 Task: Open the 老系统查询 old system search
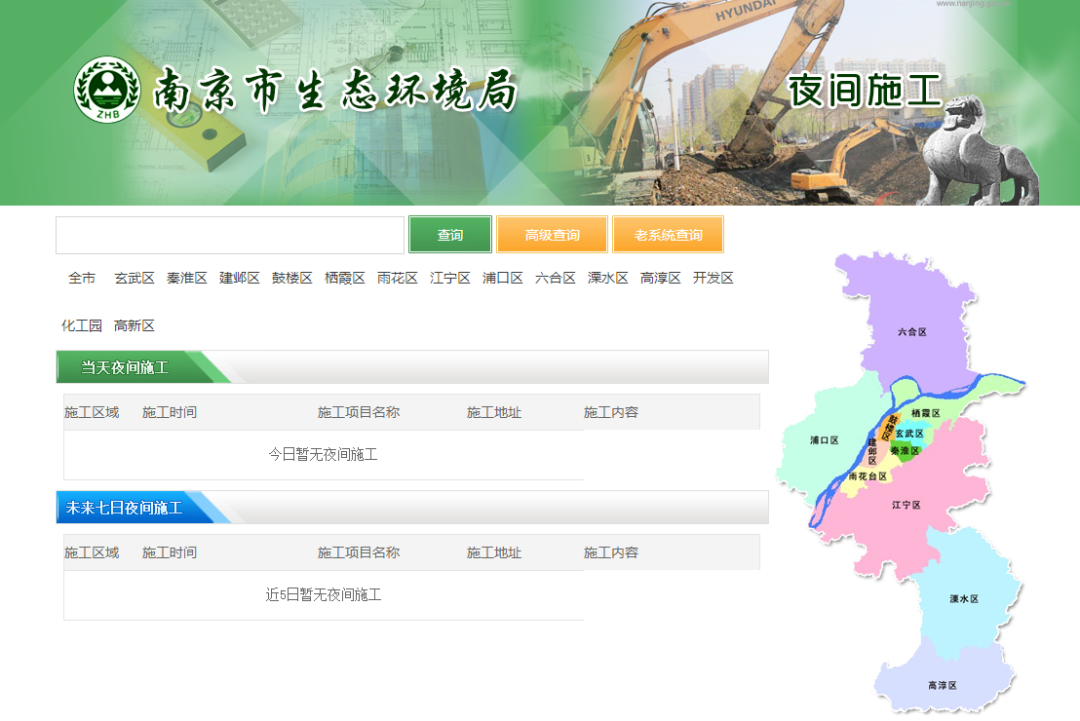(668, 235)
